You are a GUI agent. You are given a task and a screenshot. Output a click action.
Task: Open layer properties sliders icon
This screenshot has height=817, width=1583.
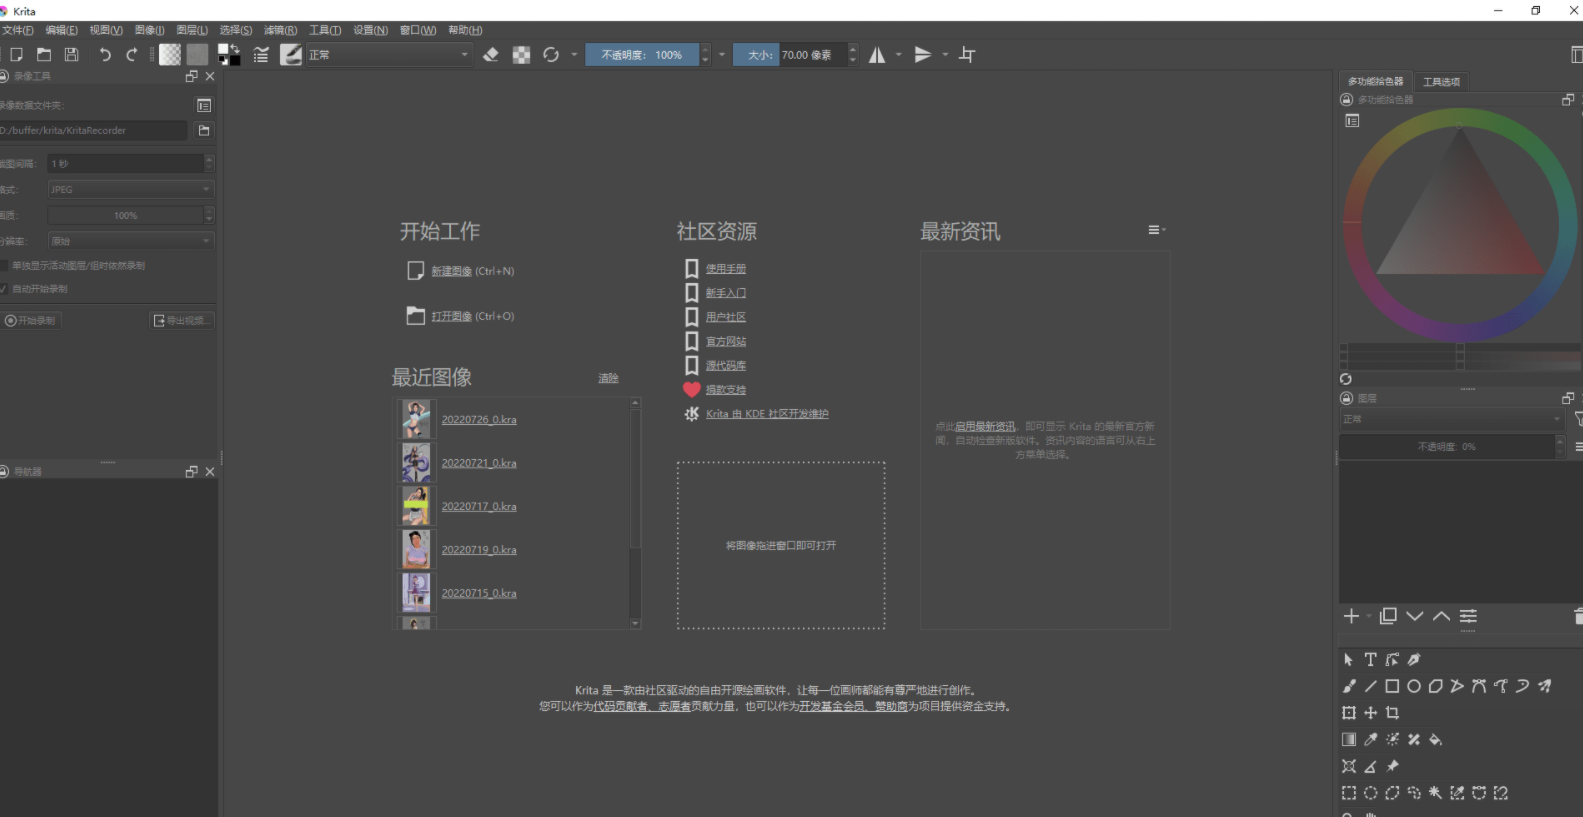click(1468, 616)
